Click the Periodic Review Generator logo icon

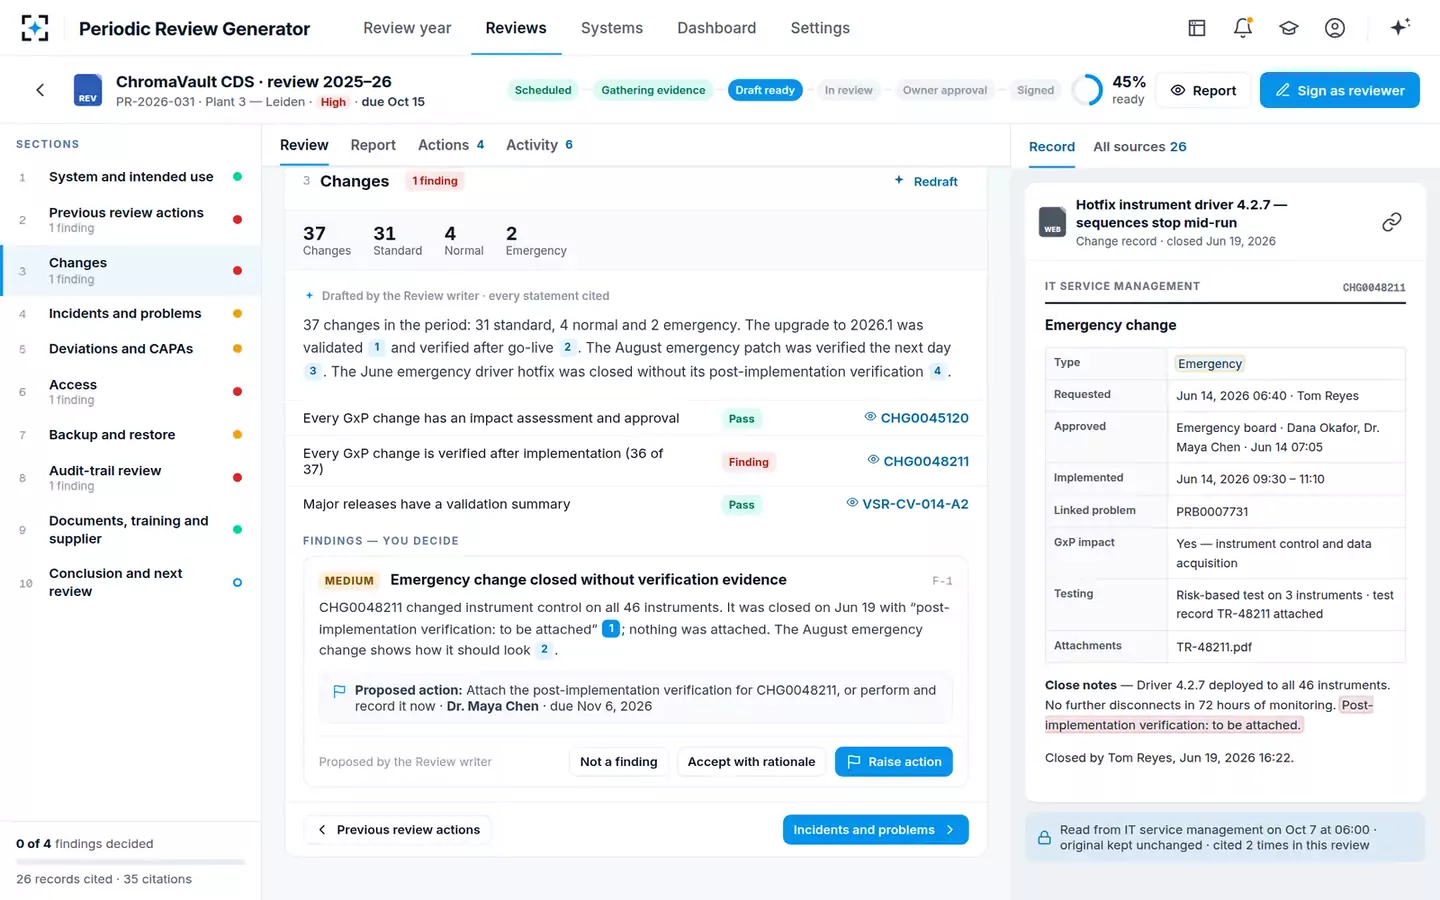35,28
